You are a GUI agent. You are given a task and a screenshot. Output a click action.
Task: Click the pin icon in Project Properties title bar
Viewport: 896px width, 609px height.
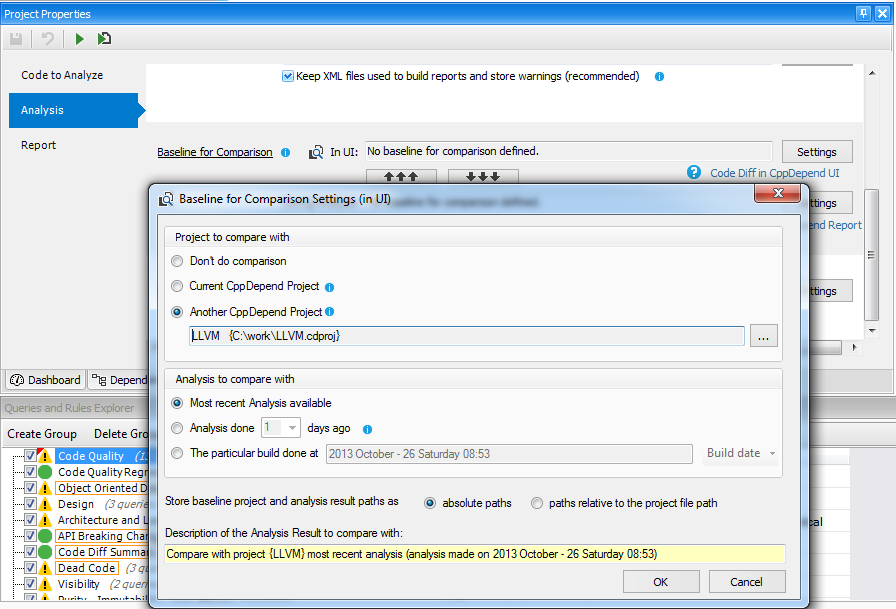(863, 14)
